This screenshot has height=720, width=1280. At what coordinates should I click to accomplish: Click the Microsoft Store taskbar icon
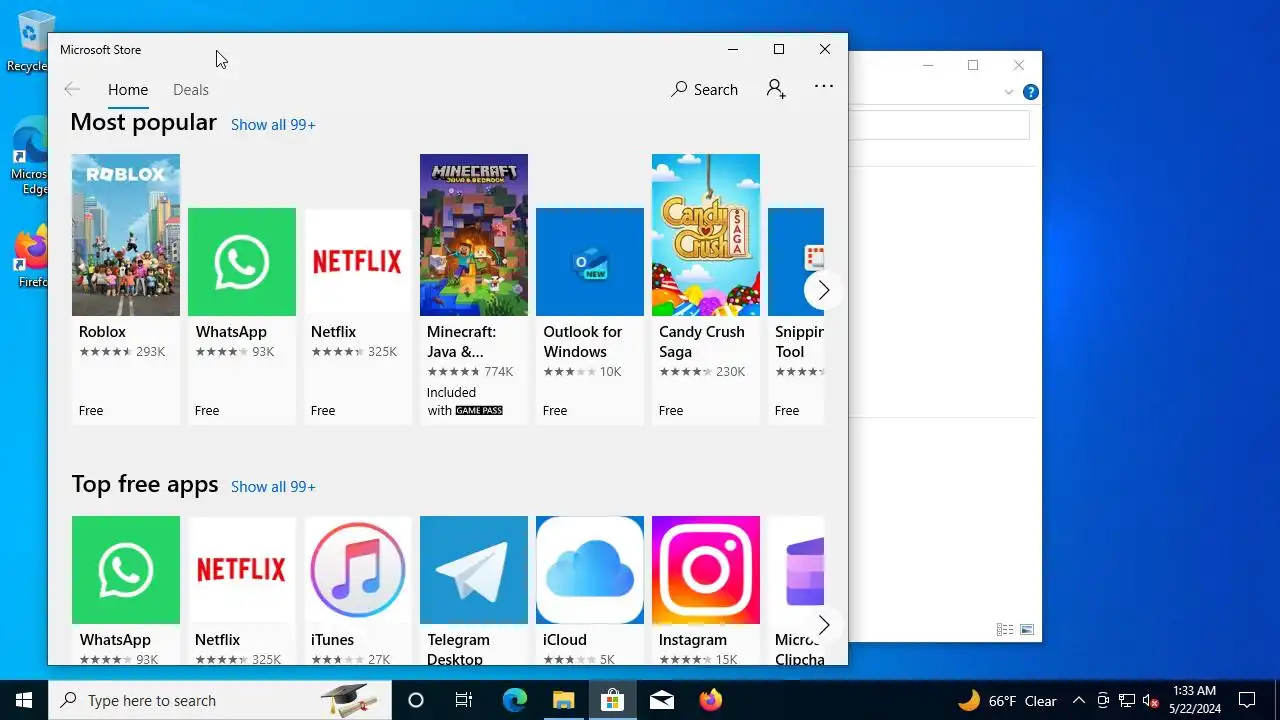(612, 700)
